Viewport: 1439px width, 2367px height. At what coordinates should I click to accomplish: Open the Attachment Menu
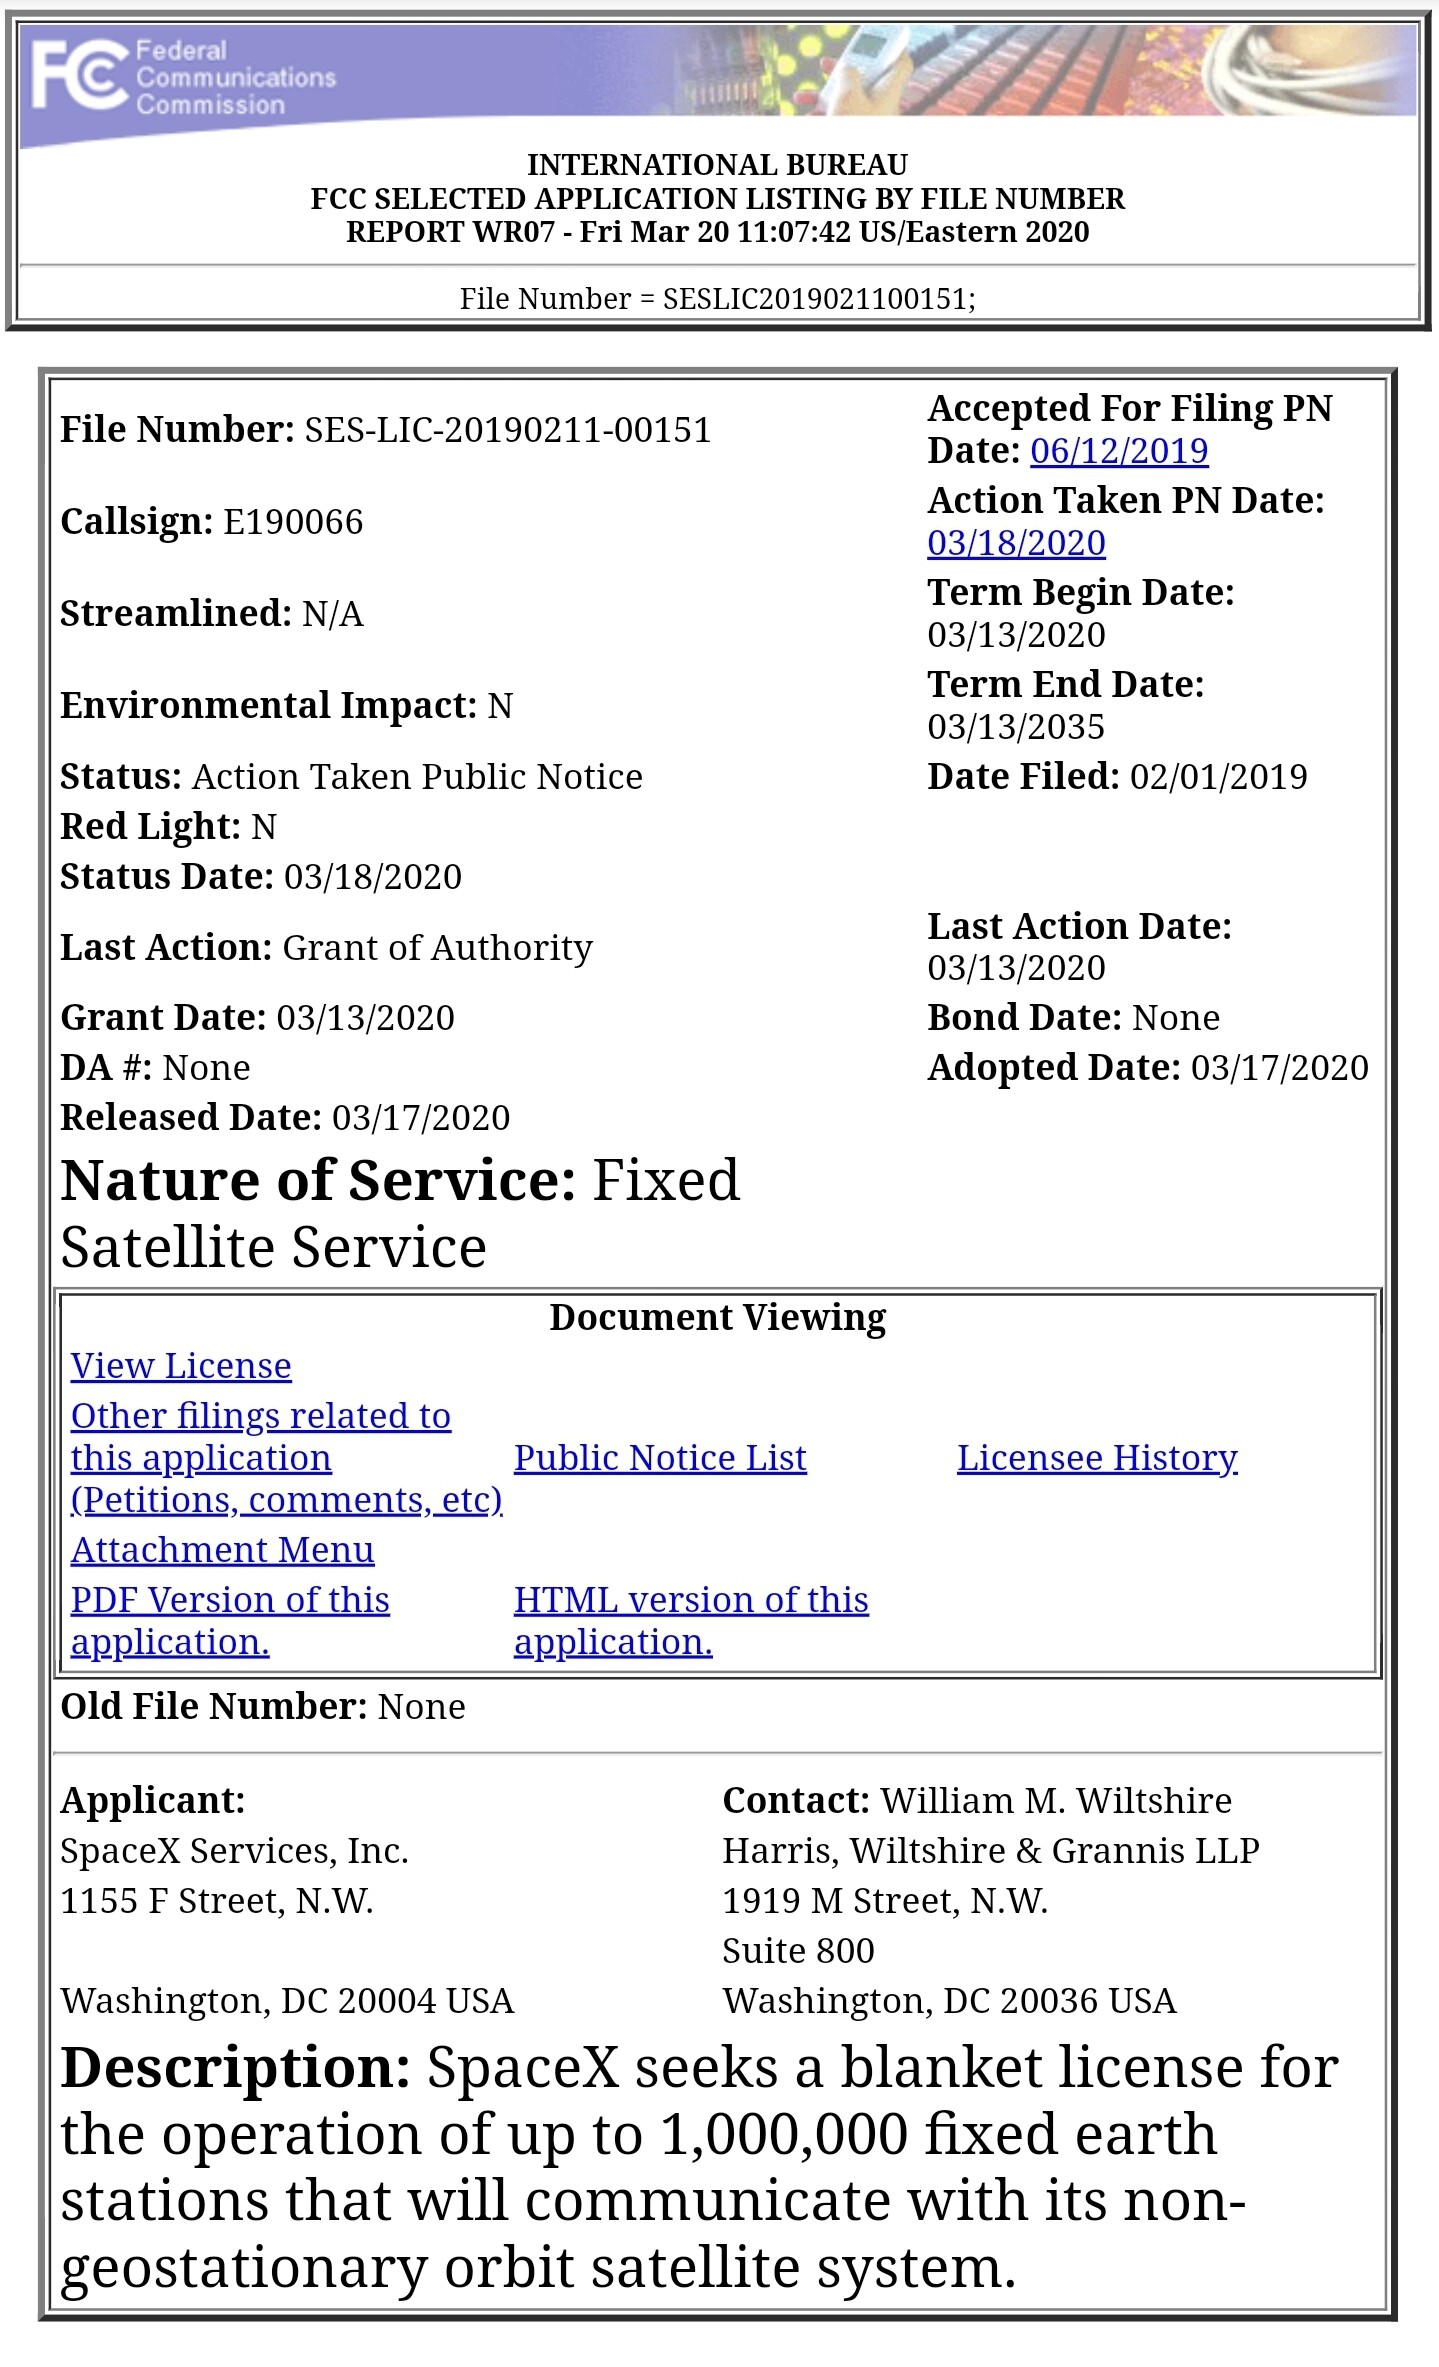pos(222,1550)
